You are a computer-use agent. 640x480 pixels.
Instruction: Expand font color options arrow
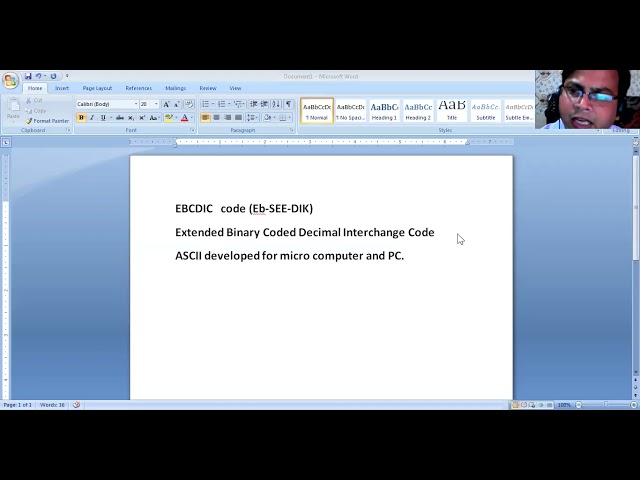click(191, 118)
